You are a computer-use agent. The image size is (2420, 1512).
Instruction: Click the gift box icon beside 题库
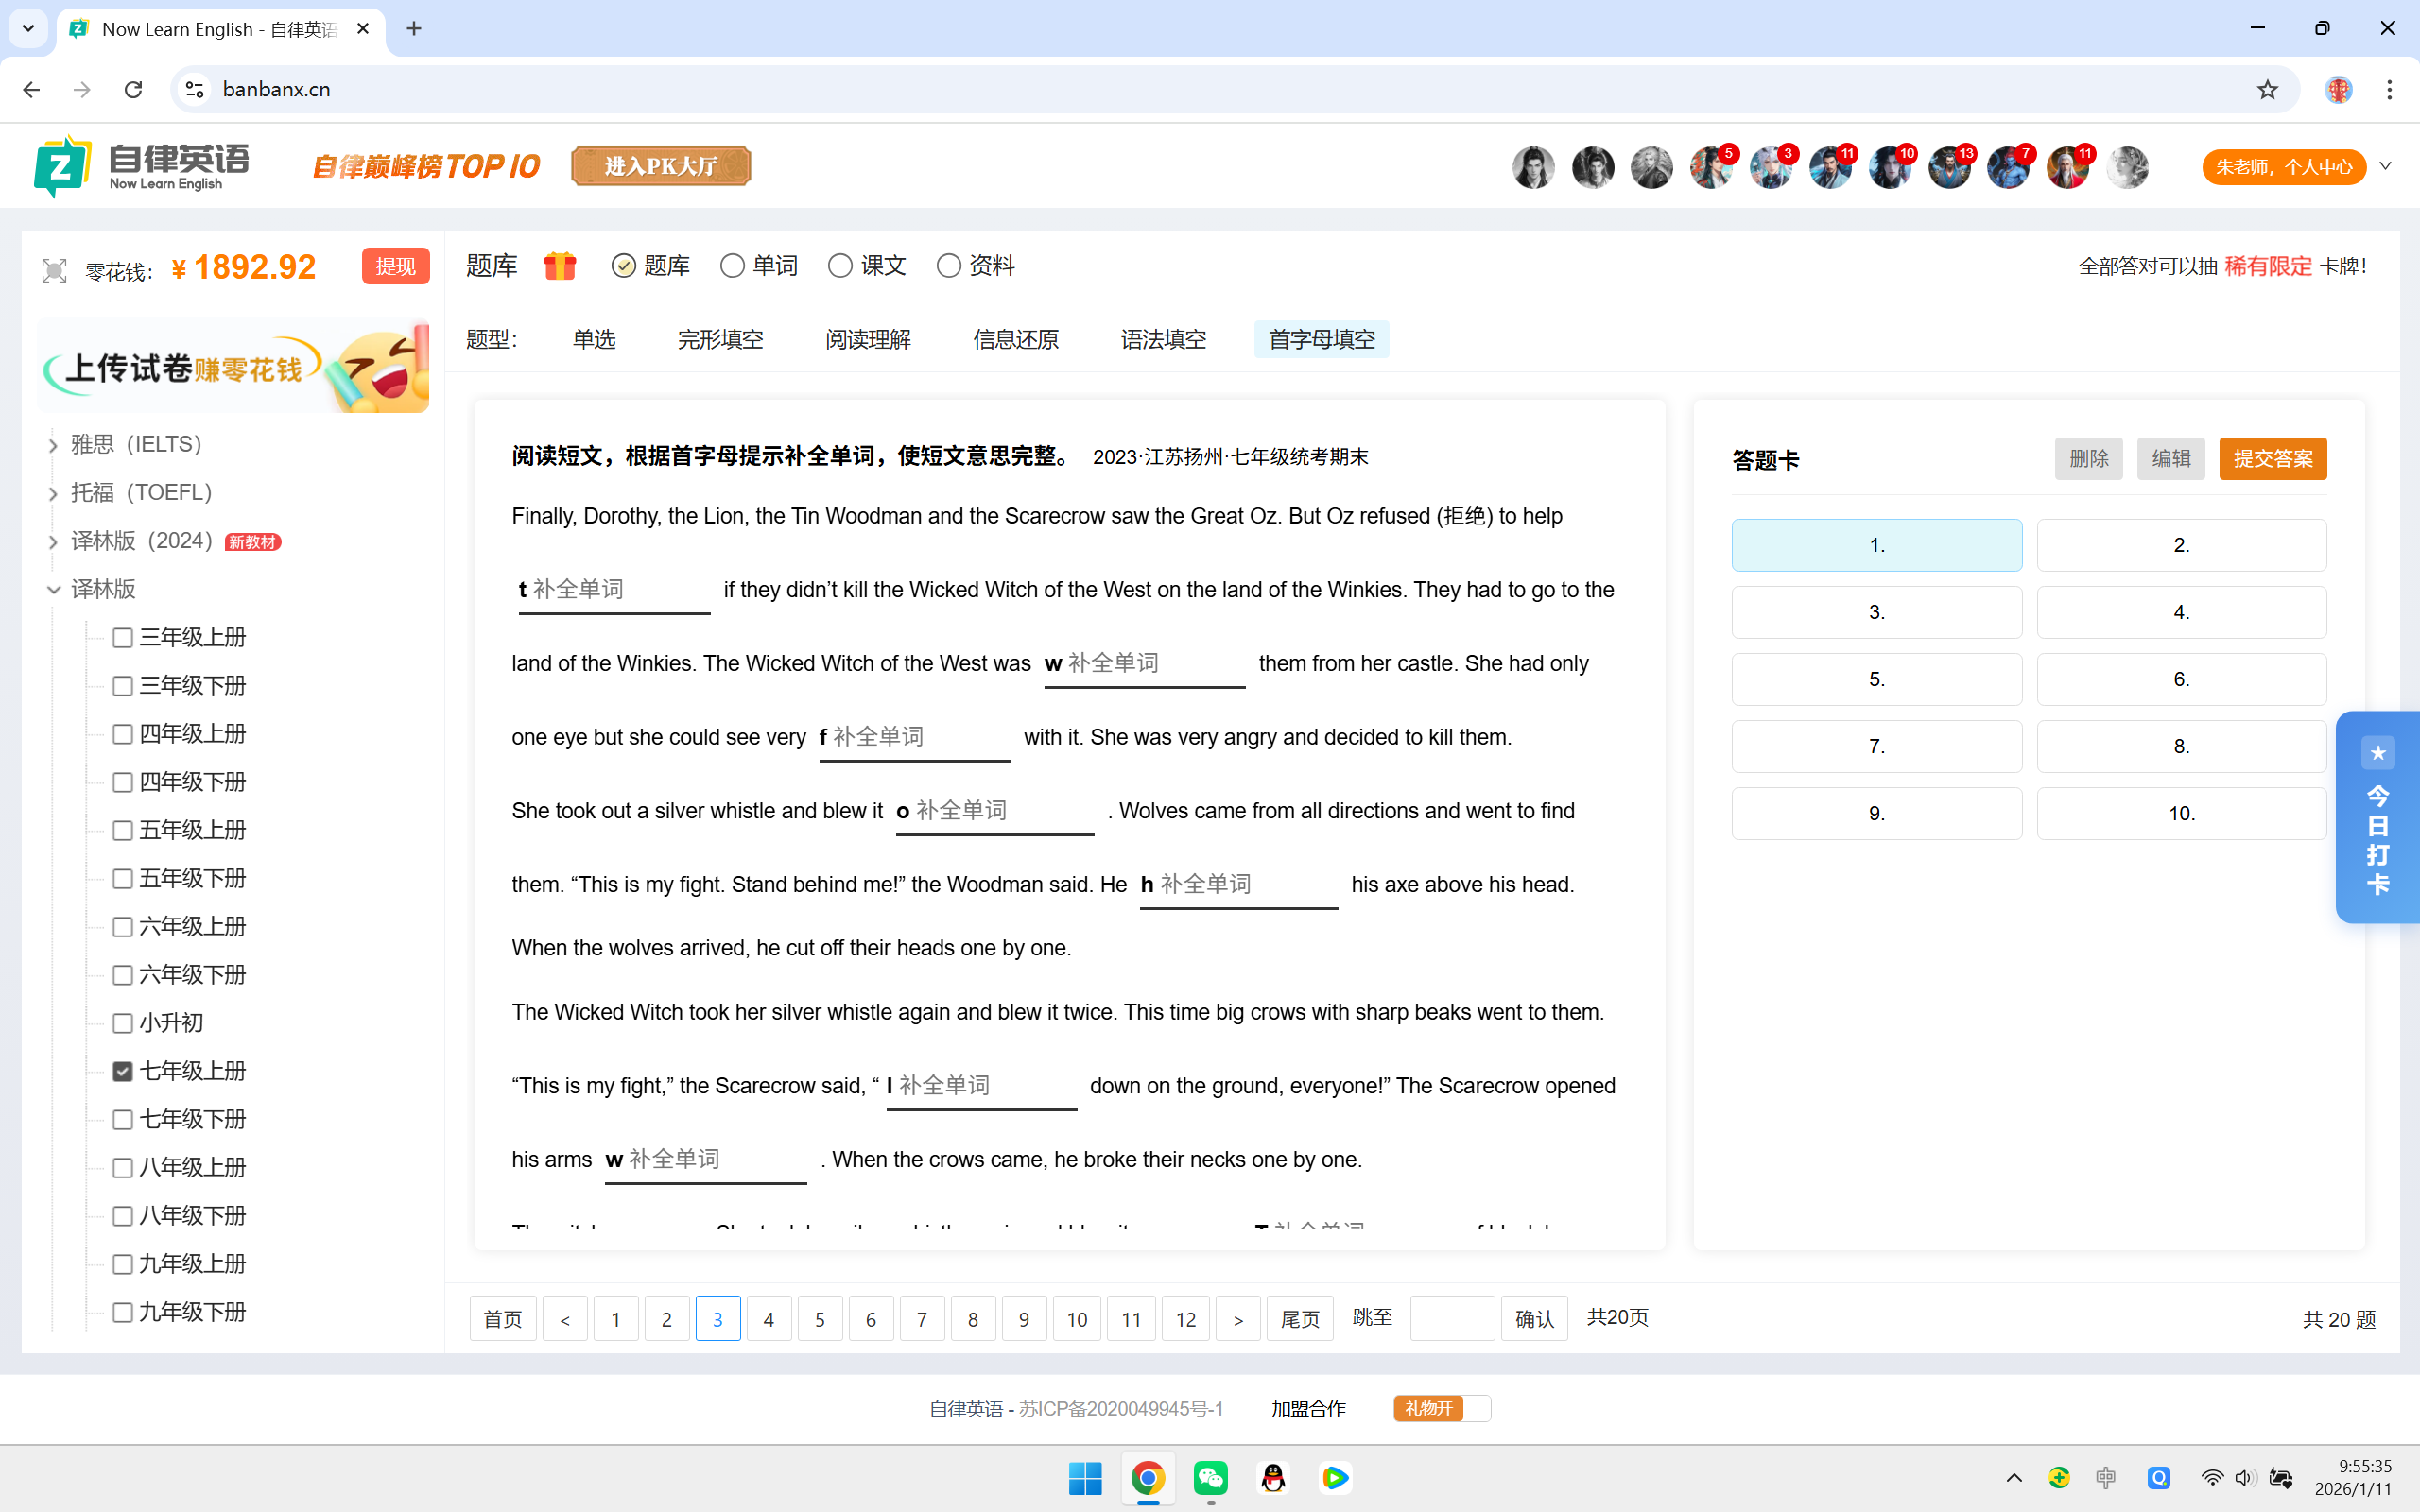click(560, 266)
